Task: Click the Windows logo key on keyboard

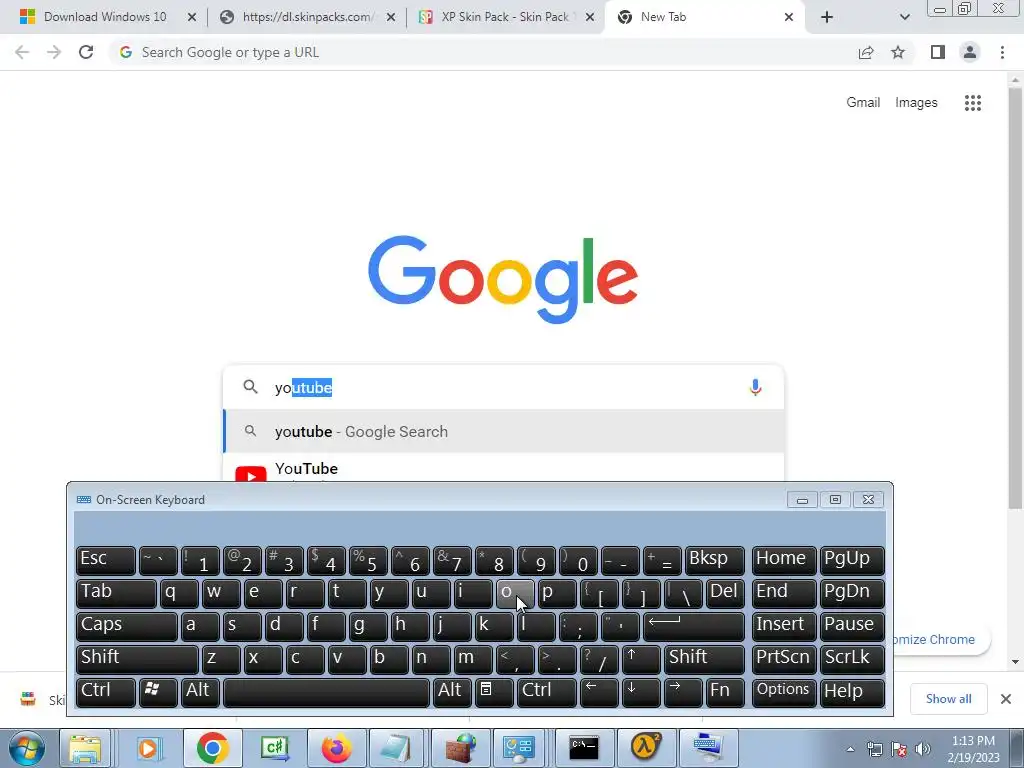Action: point(158,692)
